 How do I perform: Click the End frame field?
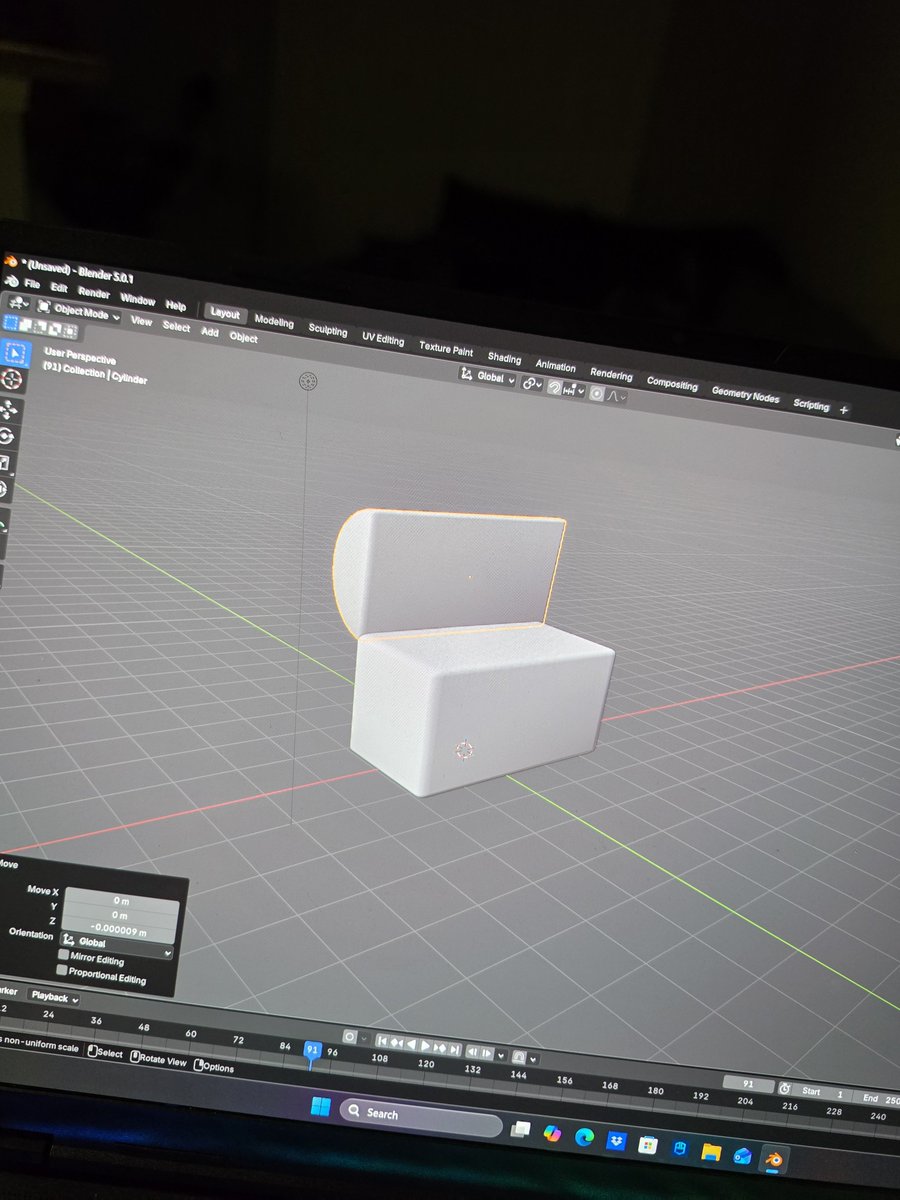pyautogui.click(x=878, y=1099)
